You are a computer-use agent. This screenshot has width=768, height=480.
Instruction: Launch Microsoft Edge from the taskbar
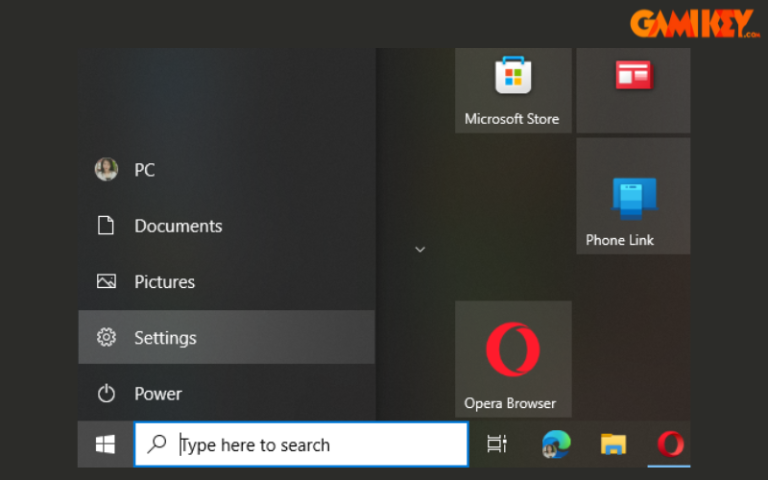(556, 444)
